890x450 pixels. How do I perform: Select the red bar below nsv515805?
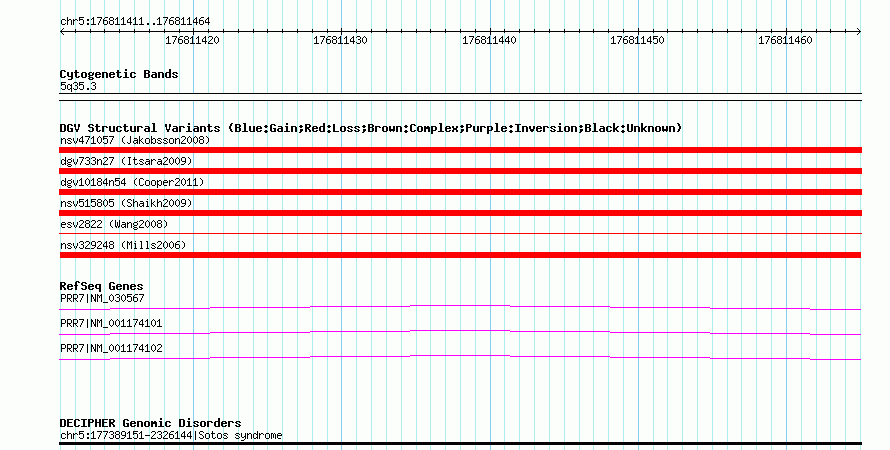pos(460,213)
